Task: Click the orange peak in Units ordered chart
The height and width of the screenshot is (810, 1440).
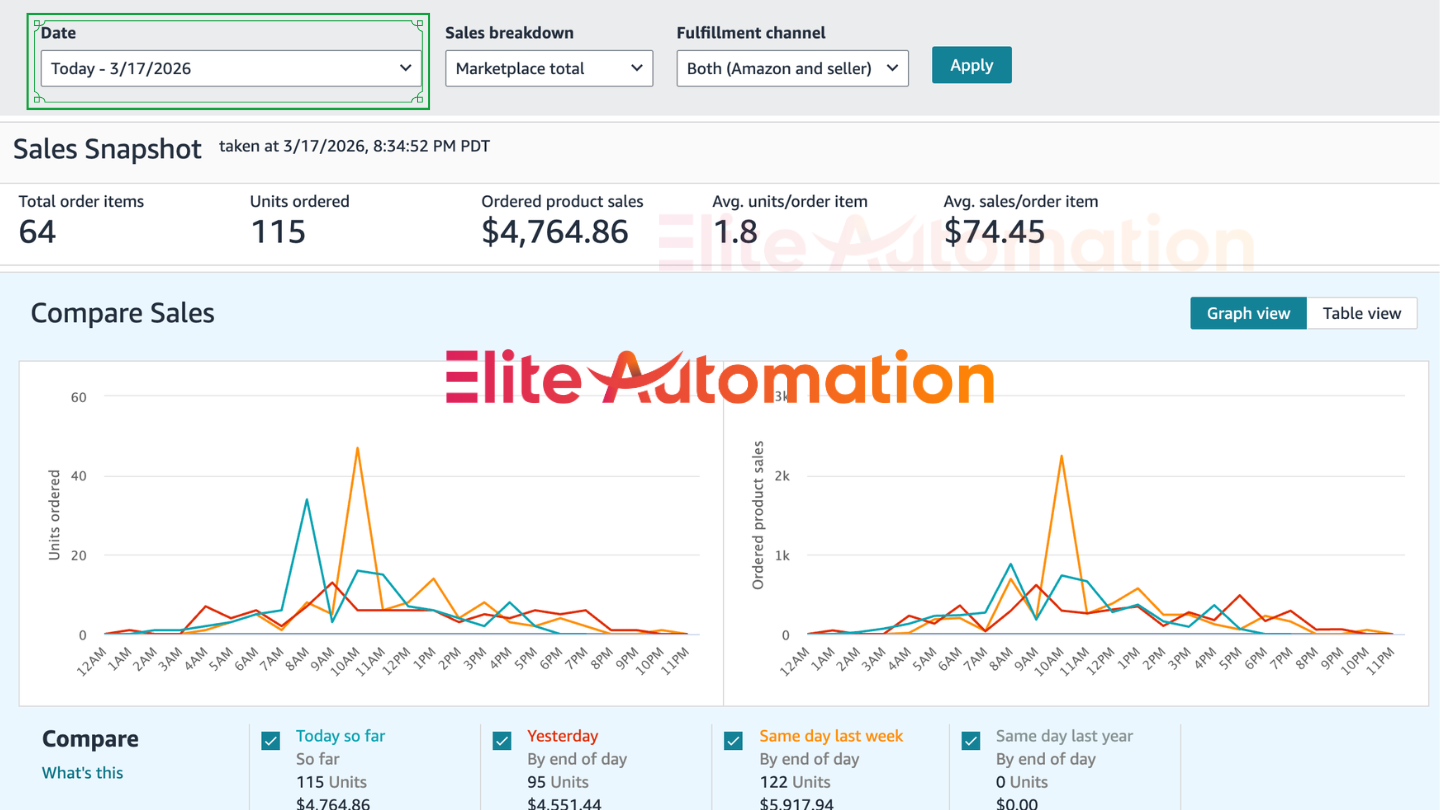Action: (357, 448)
